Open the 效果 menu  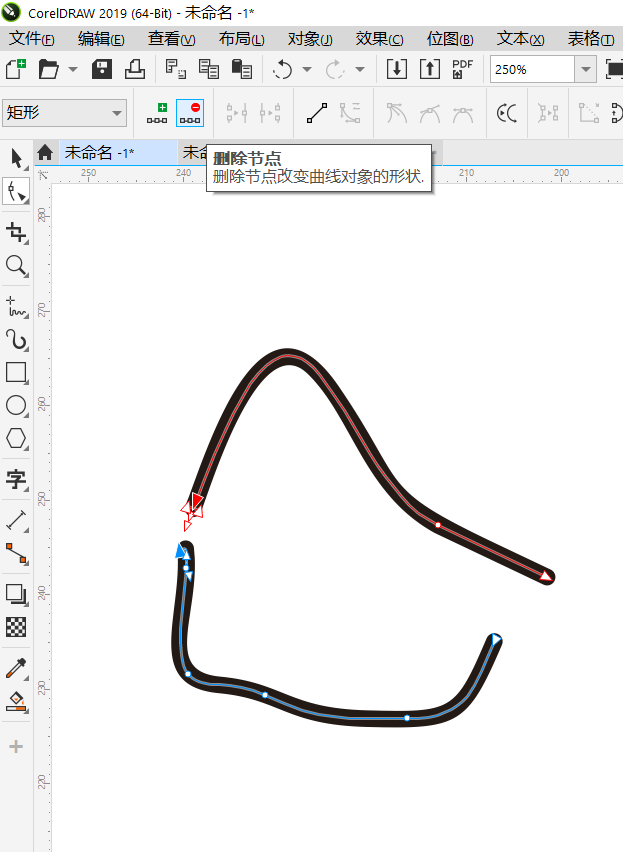[x=379, y=39]
